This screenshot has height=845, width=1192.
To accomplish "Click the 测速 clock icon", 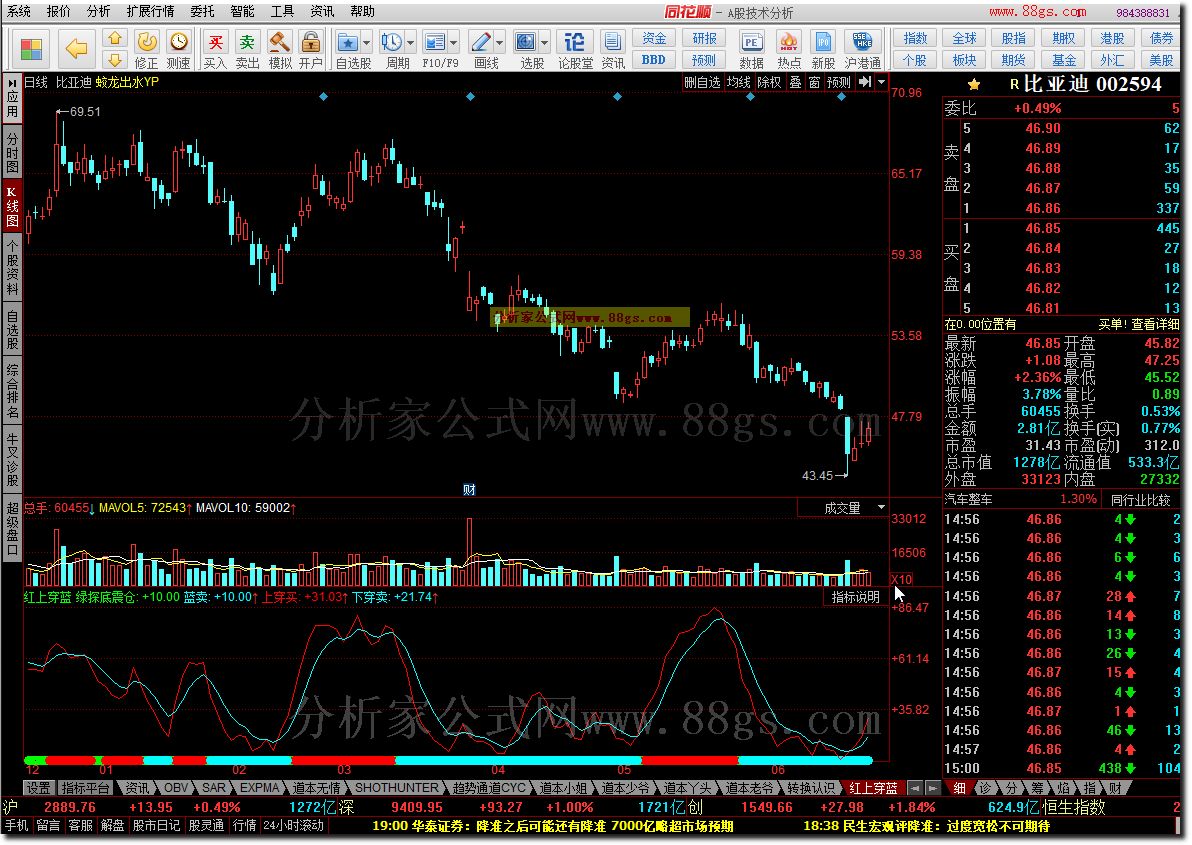I will pos(179,42).
